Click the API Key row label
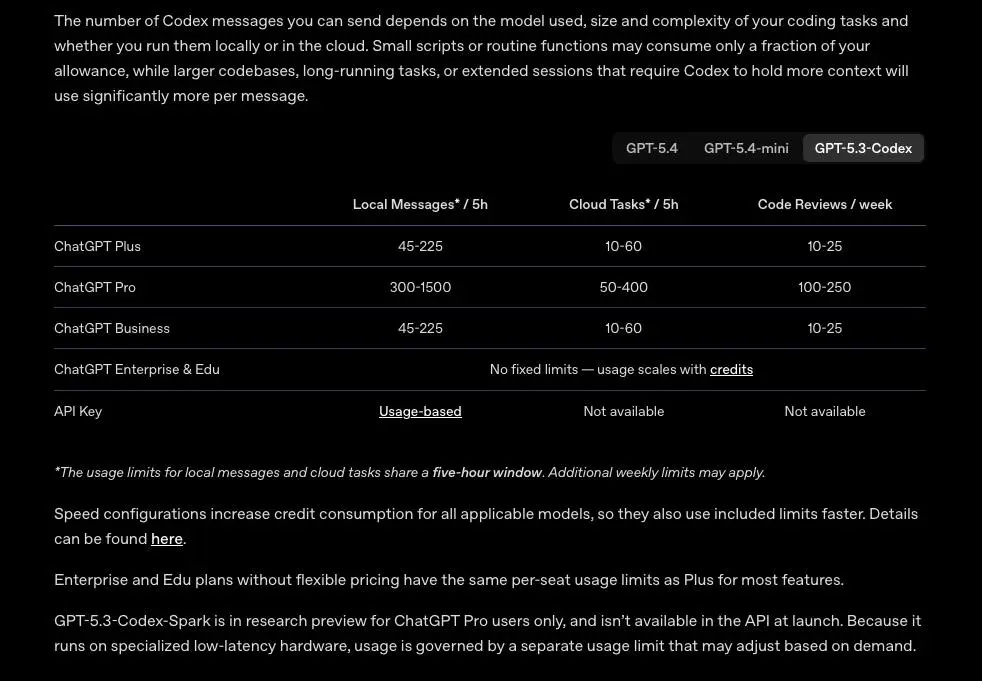 pyautogui.click(x=78, y=411)
